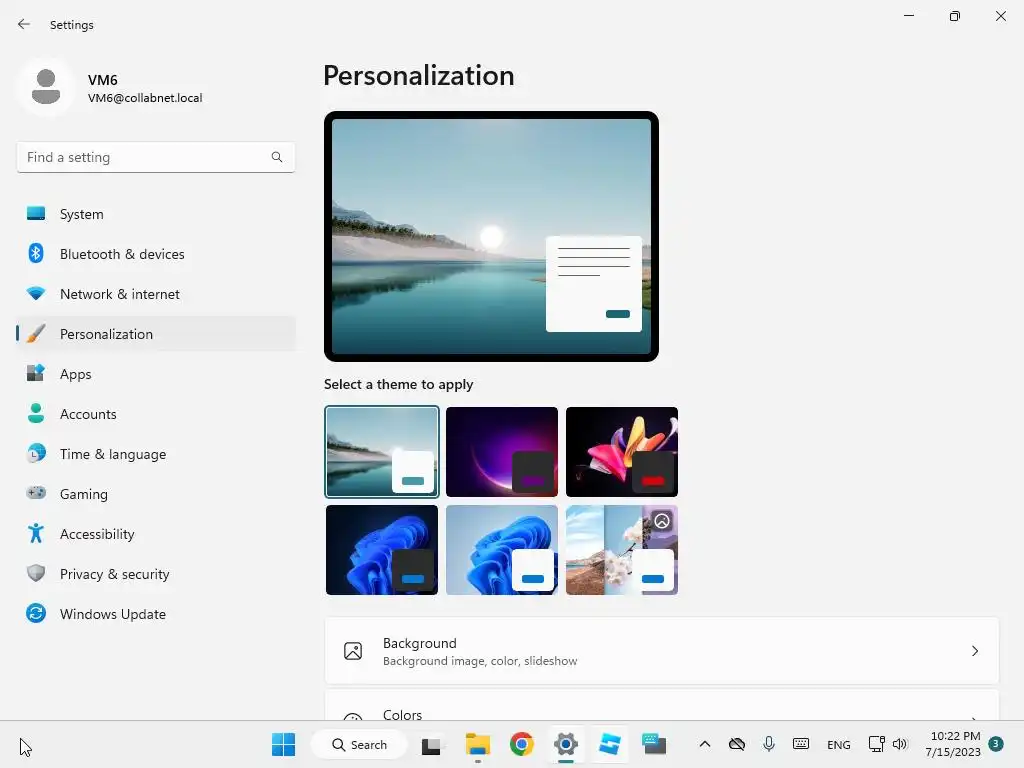Open File Explorer from the taskbar
The width and height of the screenshot is (1024, 768).
click(477, 744)
